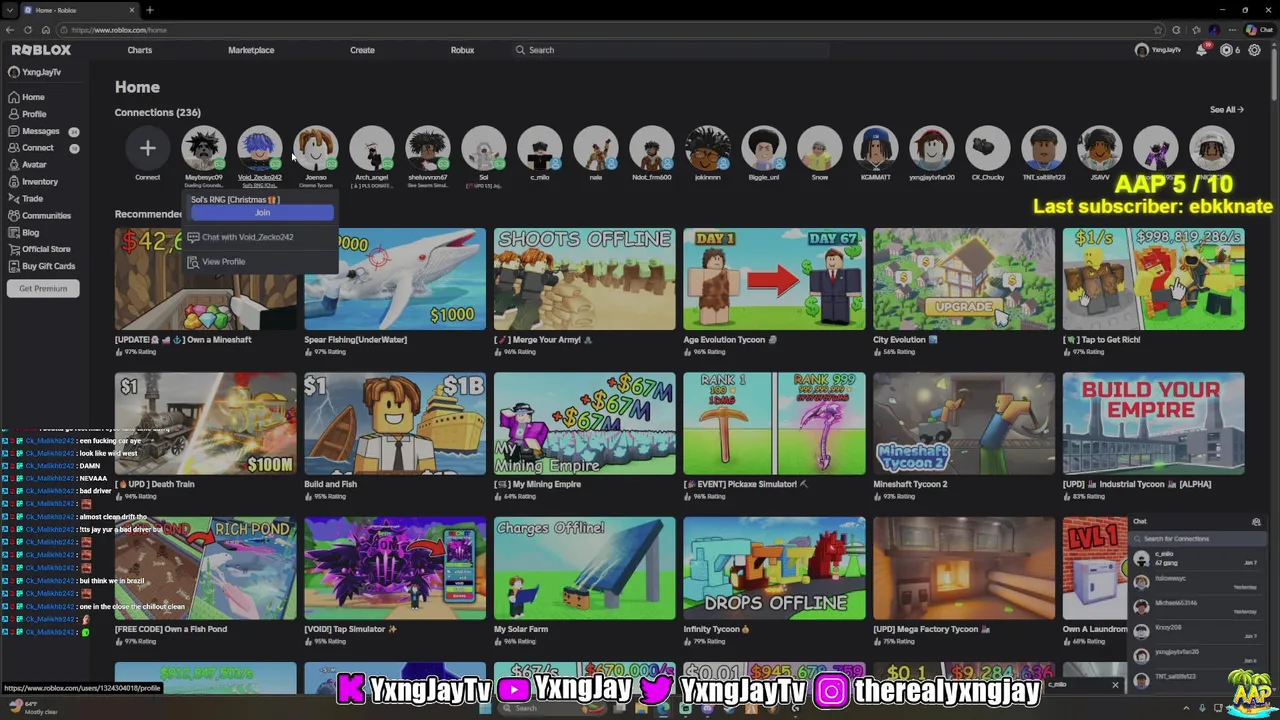This screenshot has height=720, width=1280.
Task: Open Official Store in the sidebar
Action: coord(38,249)
